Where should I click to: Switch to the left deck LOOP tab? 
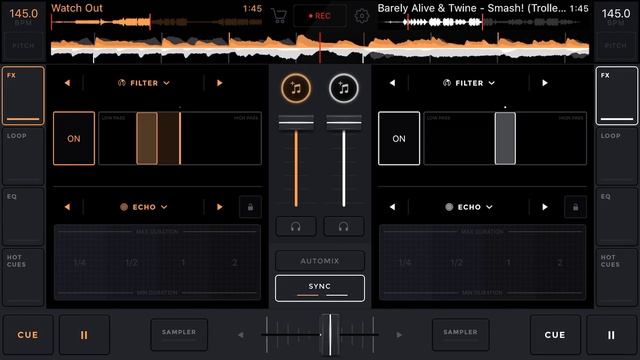click(x=23, y=156)
